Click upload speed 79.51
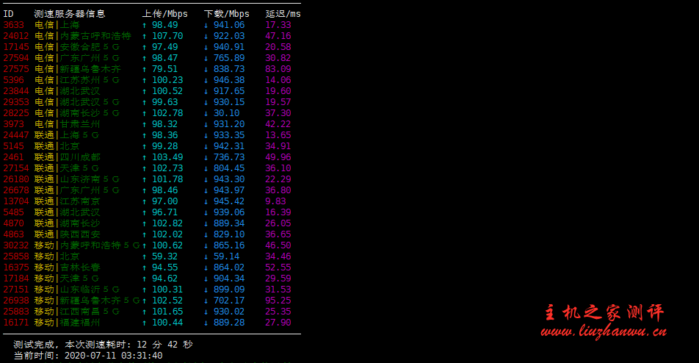 (x=164, y=69)
